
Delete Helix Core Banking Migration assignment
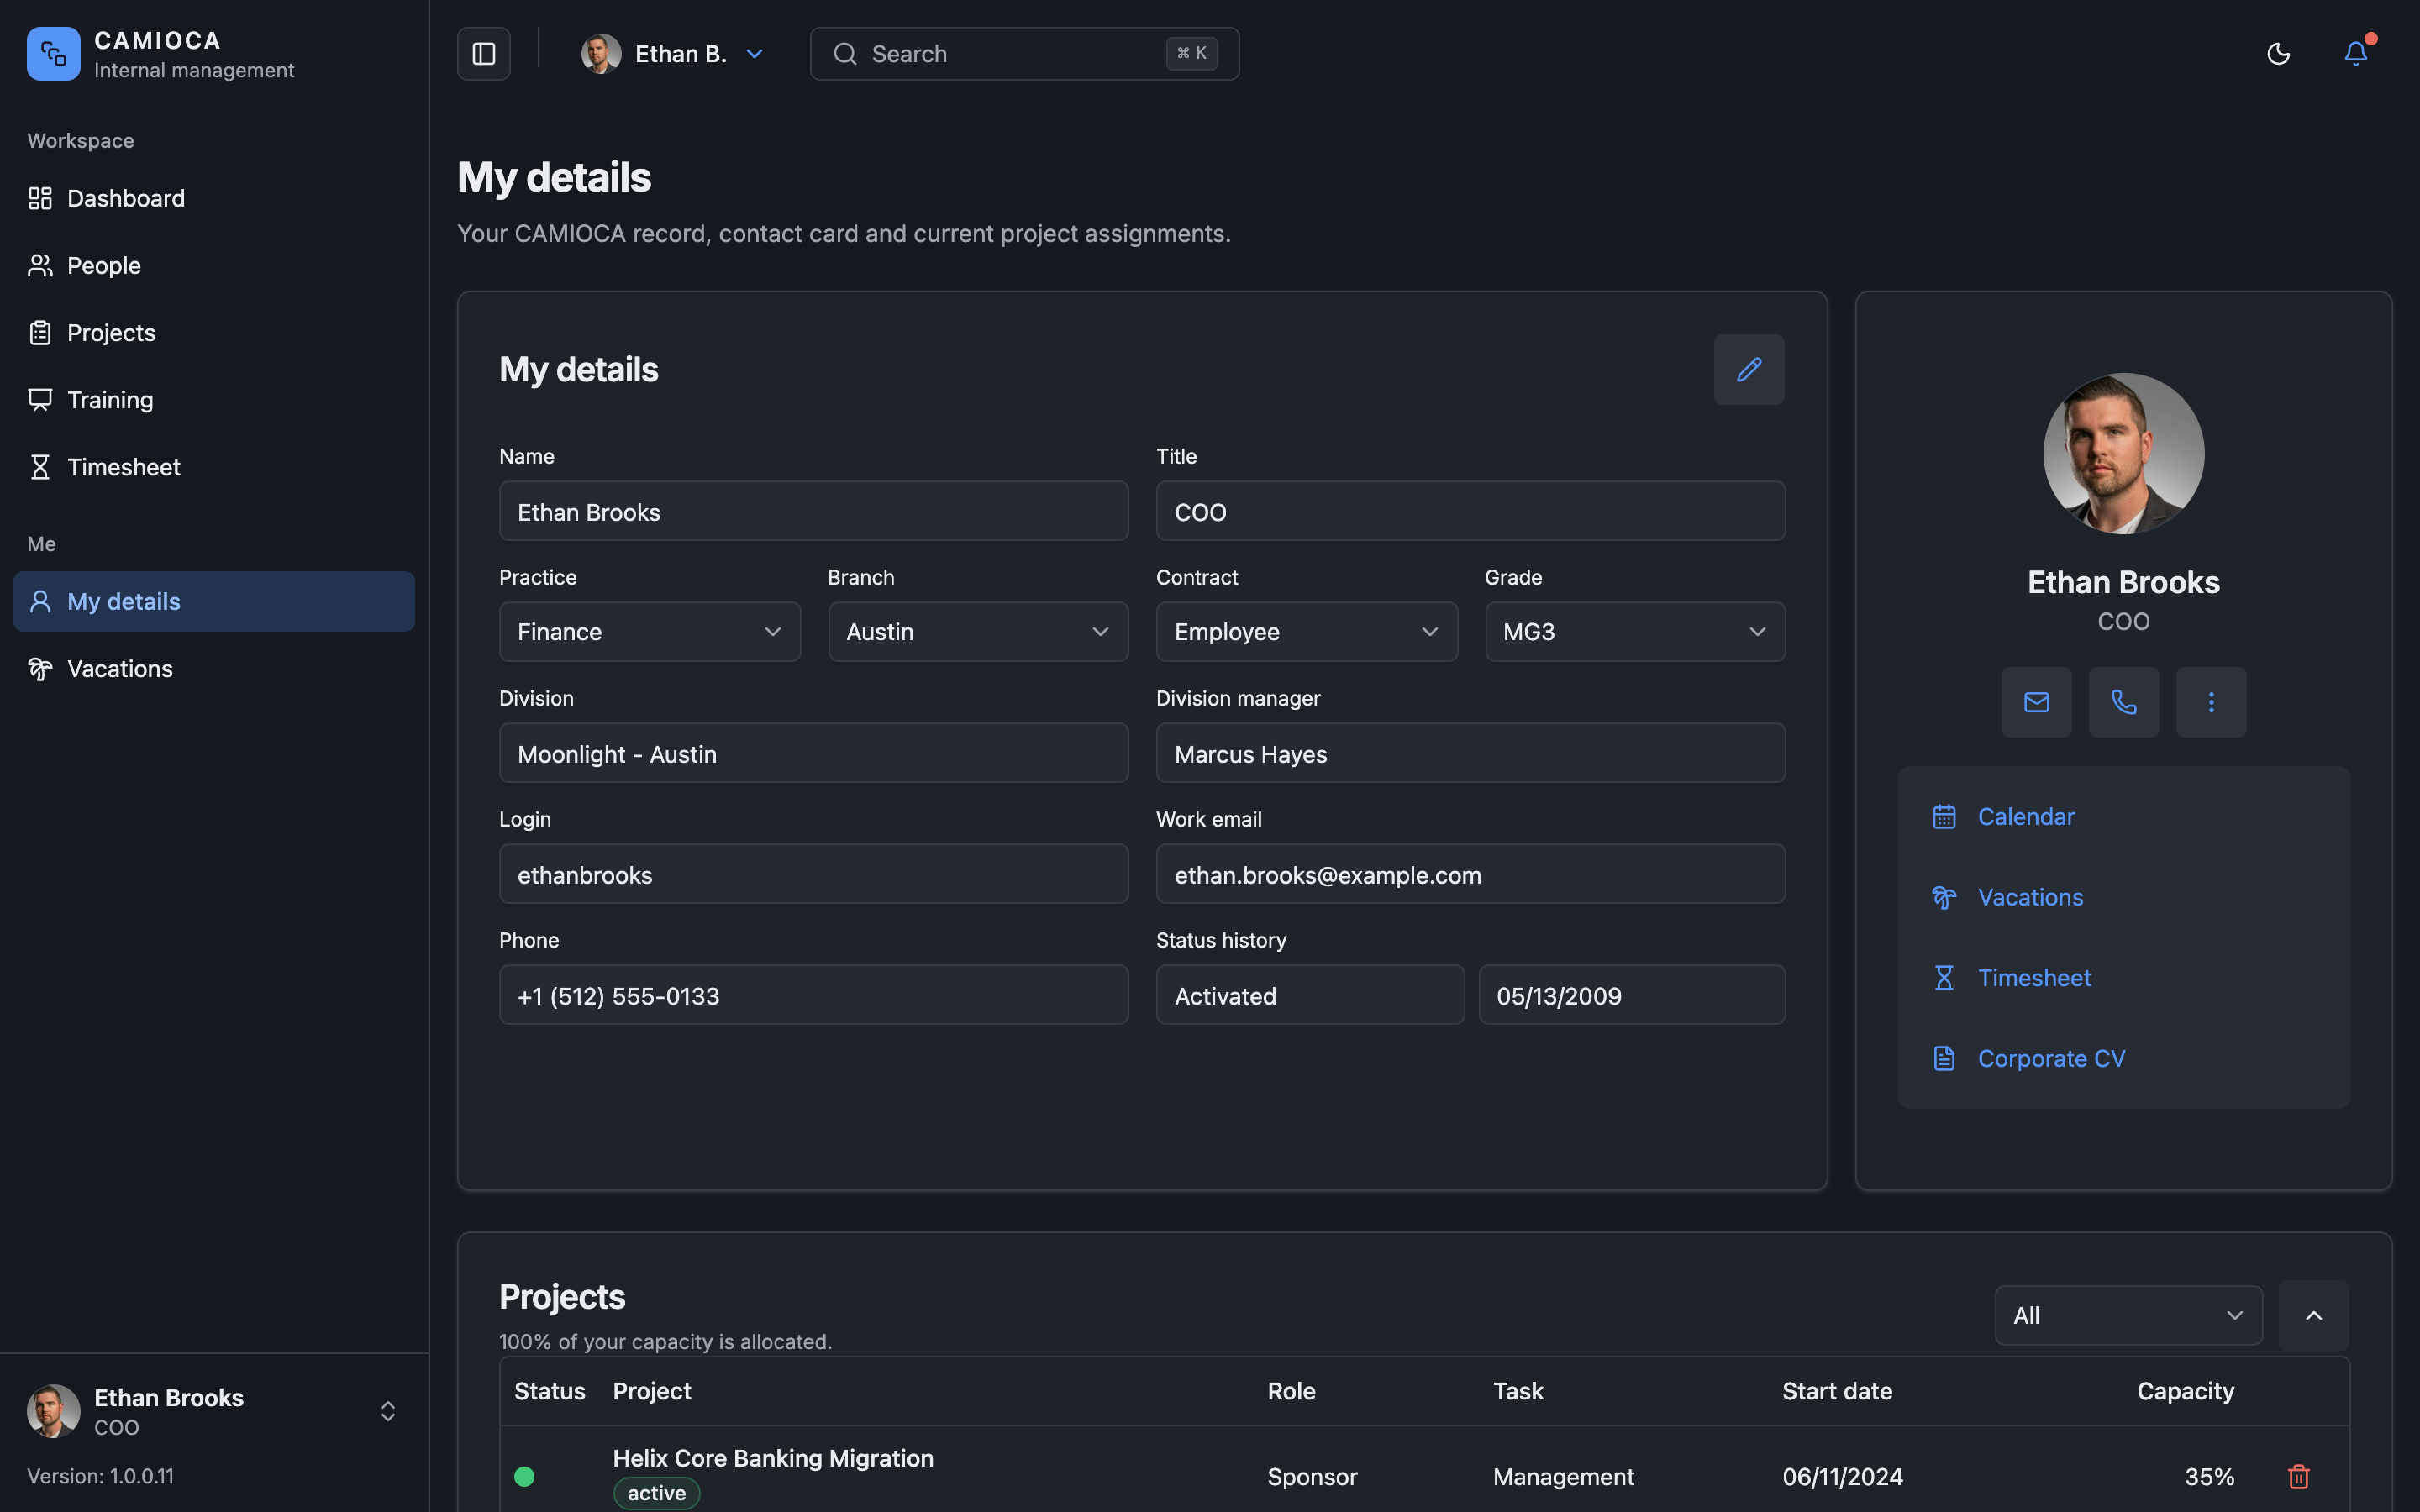[x=2299, y=1476]
